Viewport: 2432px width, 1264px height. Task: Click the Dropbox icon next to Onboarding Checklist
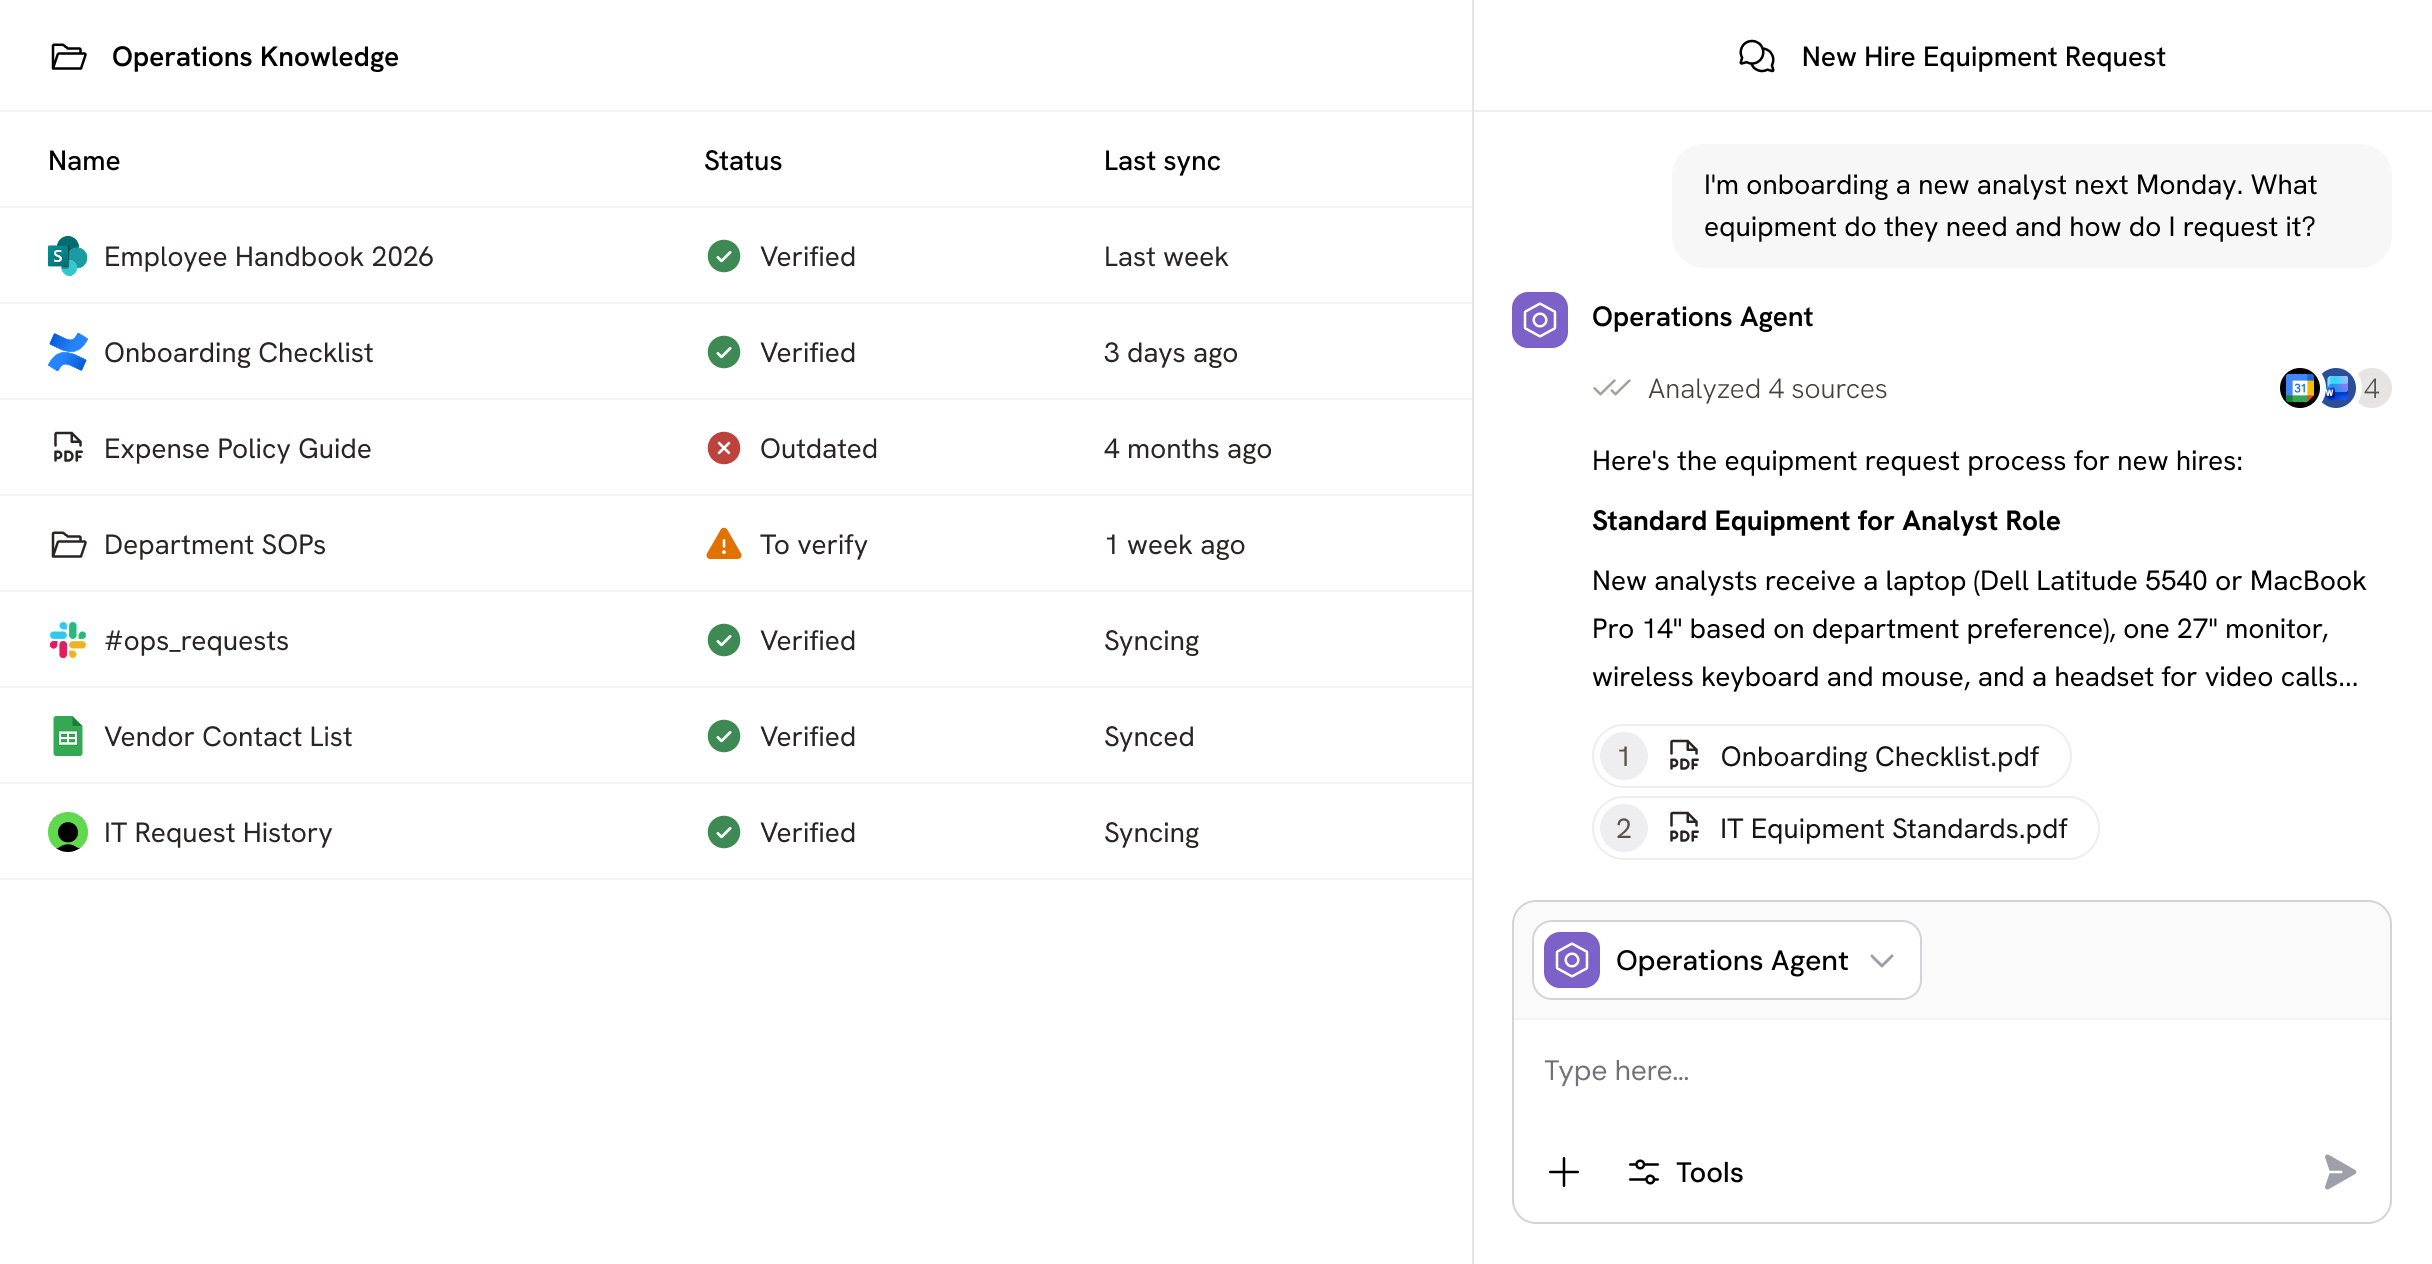(67, 352)
